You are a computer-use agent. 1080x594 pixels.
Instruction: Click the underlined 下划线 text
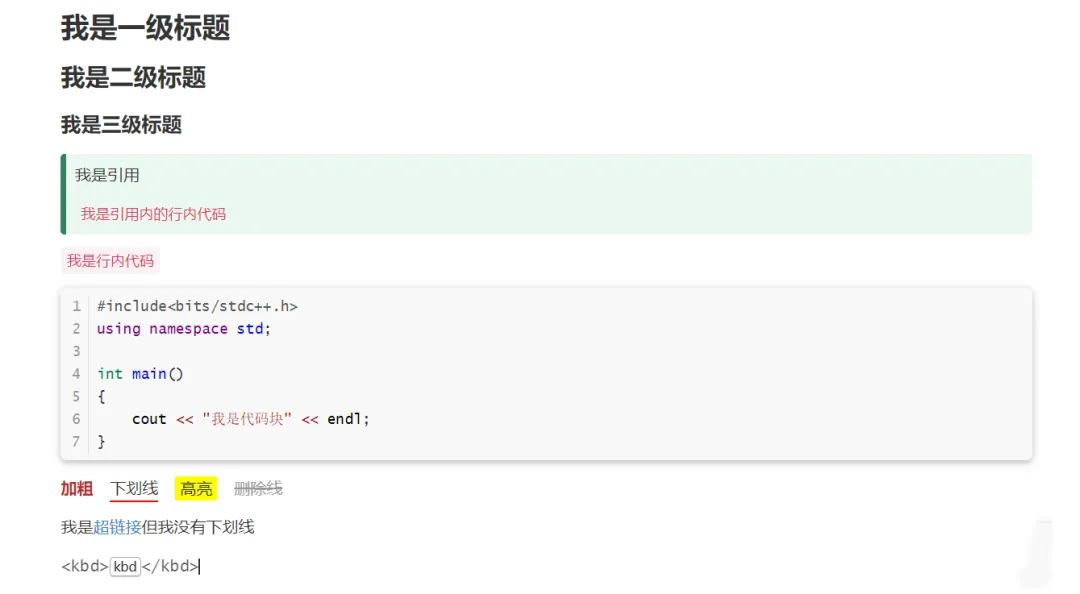pyautogui.click(x=134, y=489)
